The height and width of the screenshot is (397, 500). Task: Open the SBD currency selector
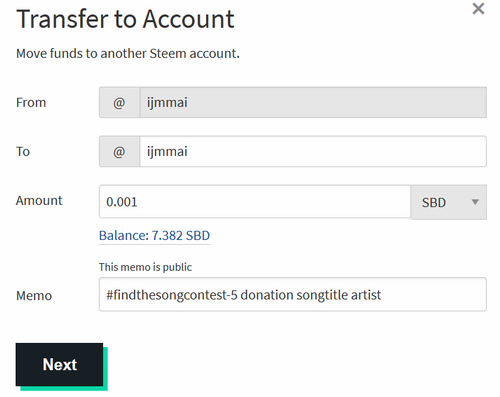tap(449, 202)
